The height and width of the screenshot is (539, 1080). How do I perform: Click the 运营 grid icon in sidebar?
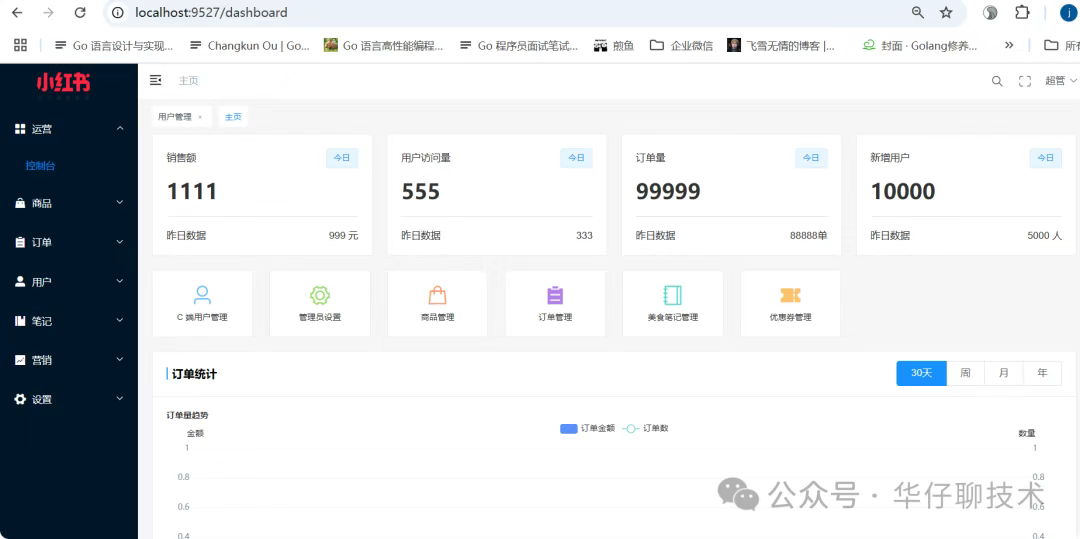[x=20, y=129]
